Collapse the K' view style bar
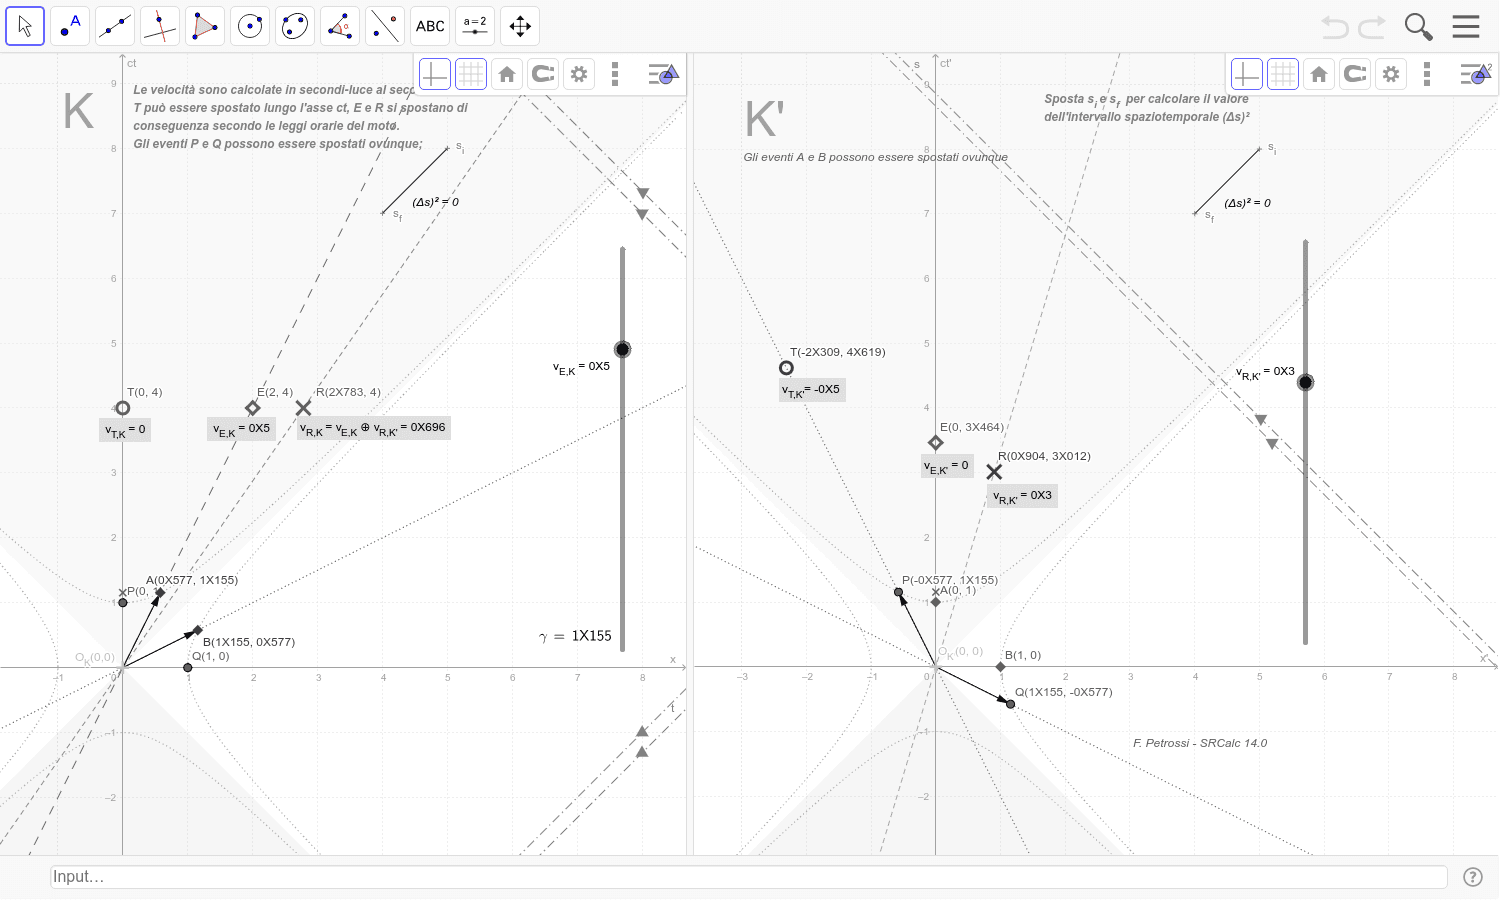Image resolution: width=1500 pixels, height=900 pixels. pyautogui.click(x=1475, y=74)
